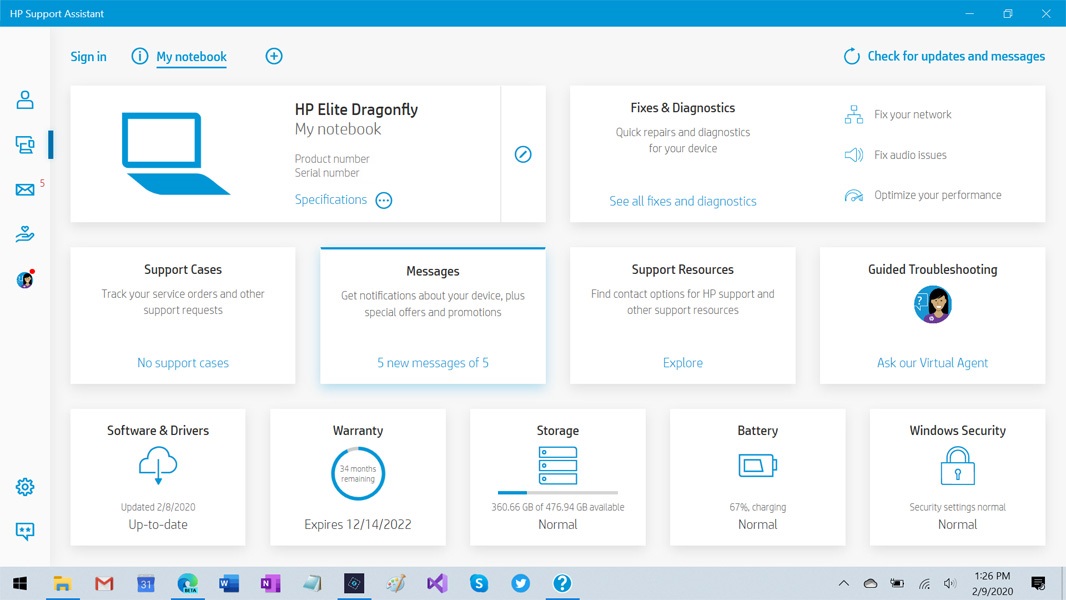
Task: Open the Warranty tile expiring 12/14/2022
Action: [x=358, y=476]
